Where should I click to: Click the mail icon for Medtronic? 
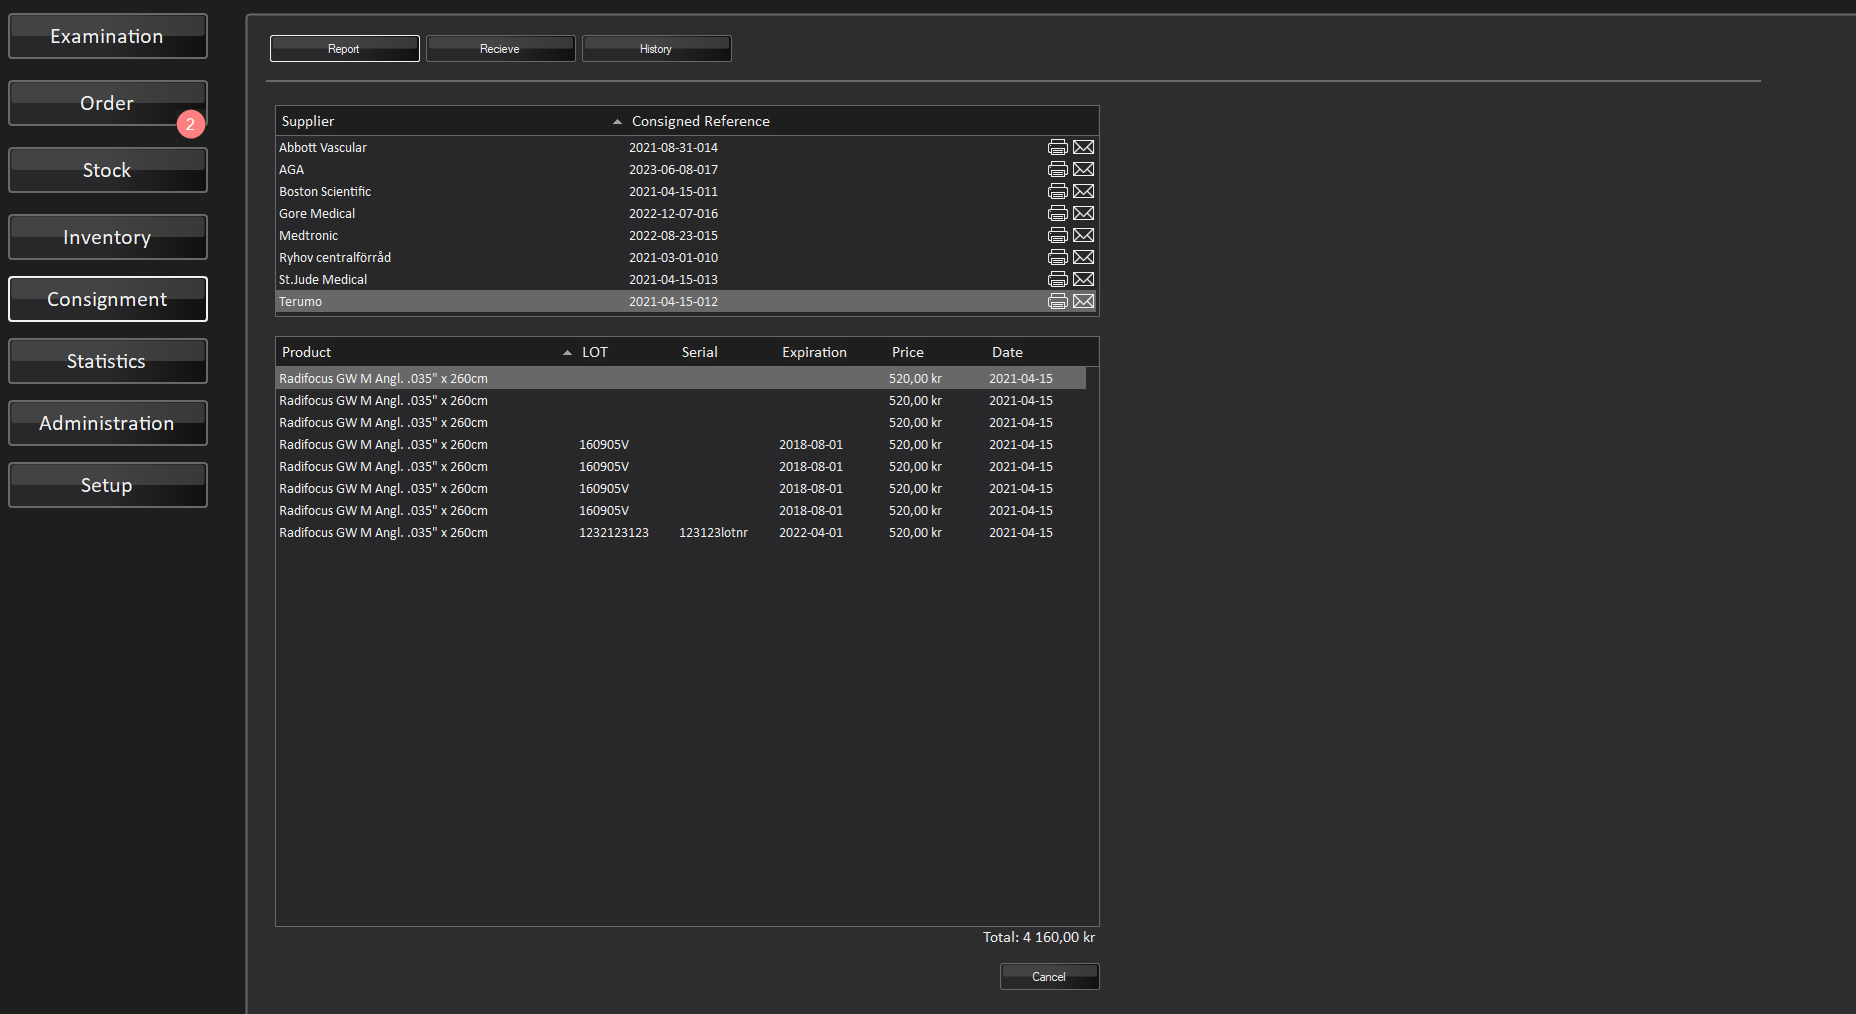pyautogui.click(x=1083, y=235)
